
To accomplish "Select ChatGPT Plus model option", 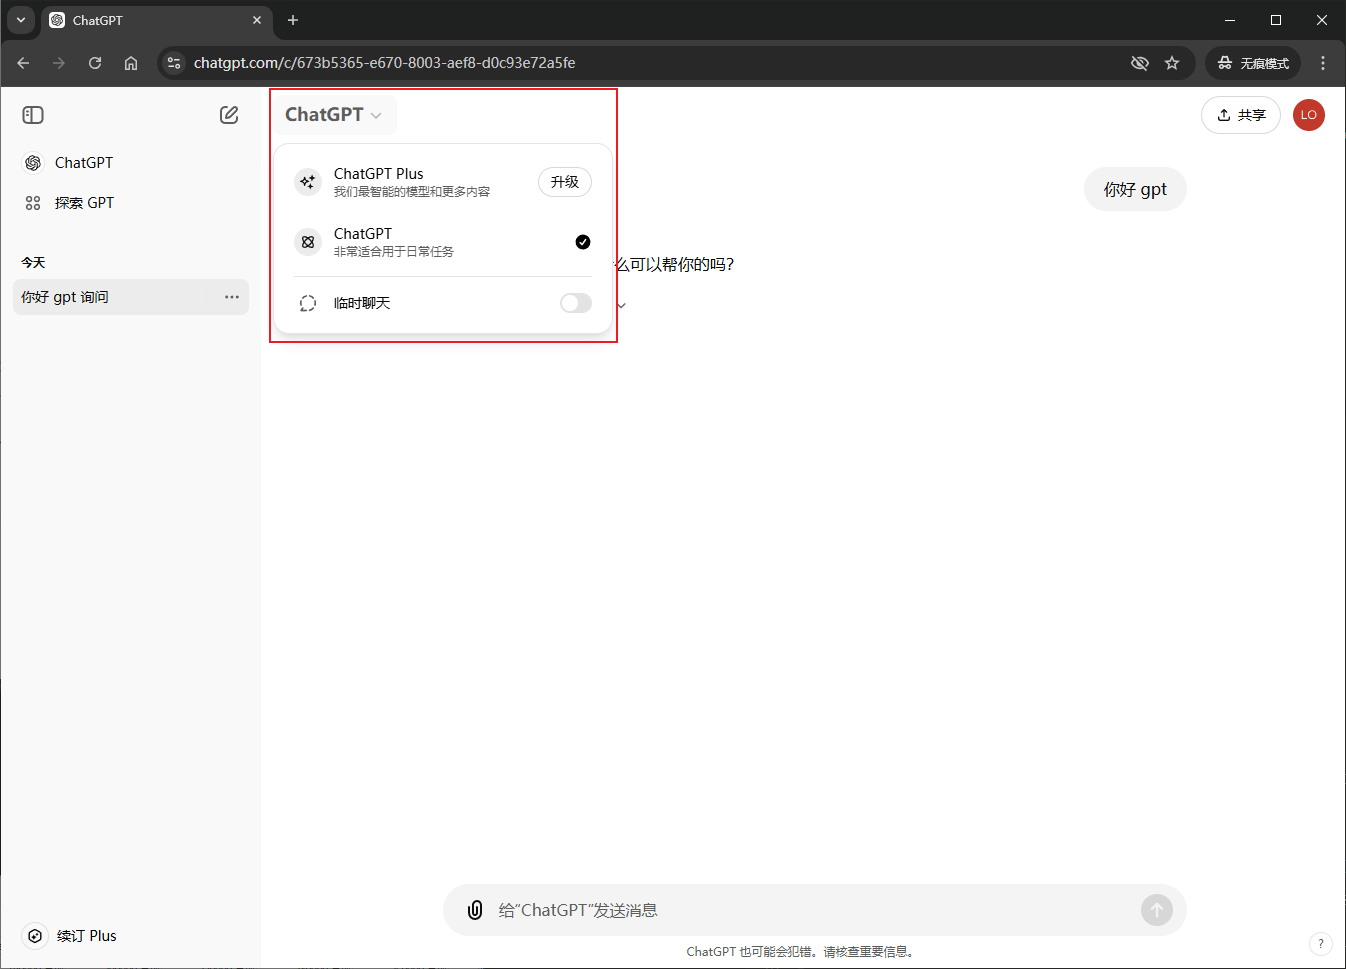I will (410, 182).
